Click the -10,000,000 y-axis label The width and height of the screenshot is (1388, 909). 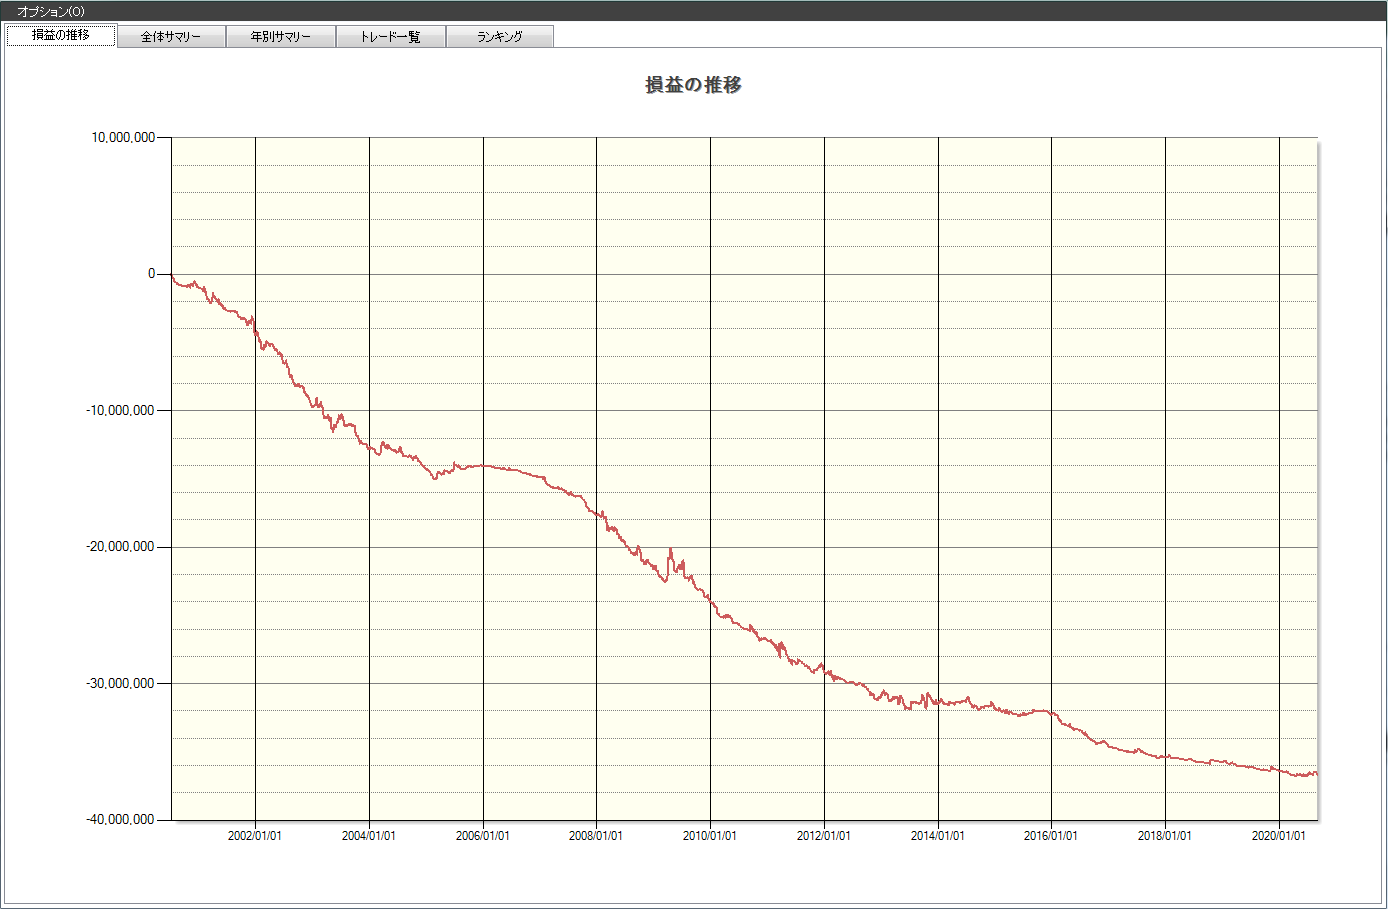121,410
